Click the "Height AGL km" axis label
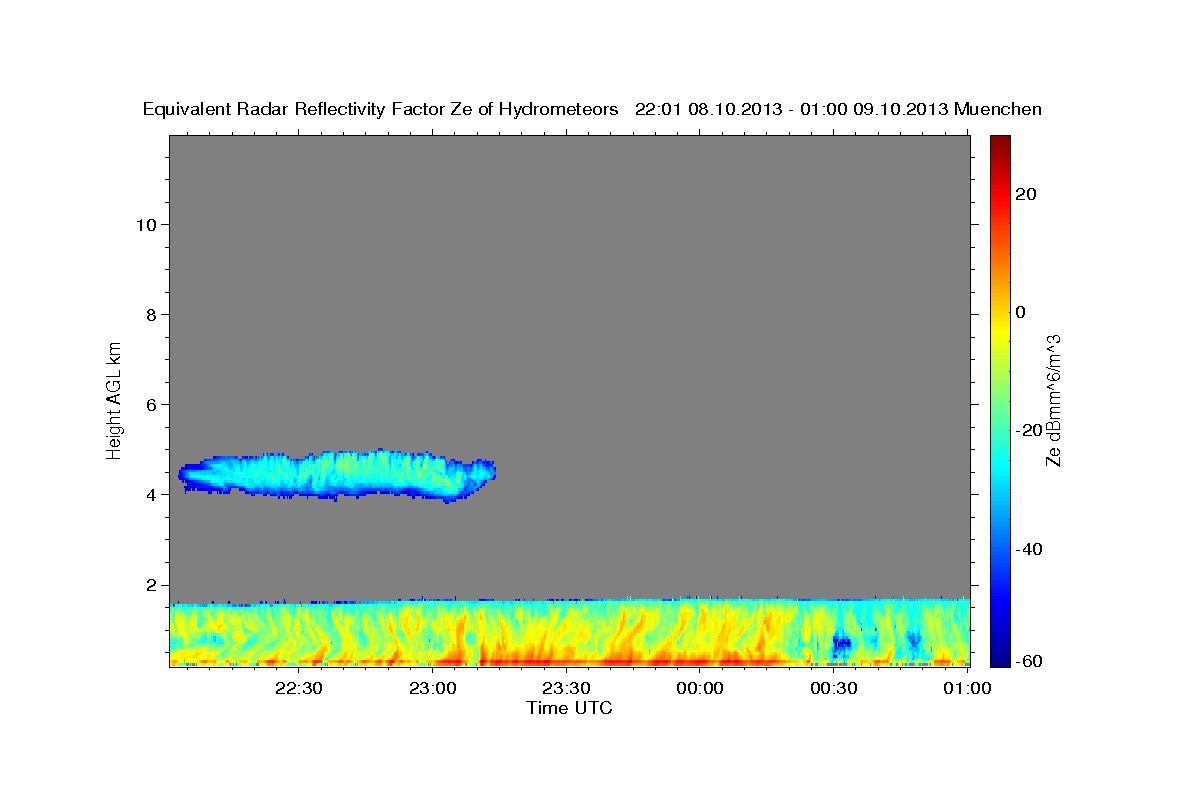Image resolution: width=1200 pixels, height=800 pixels. (115, 399)
